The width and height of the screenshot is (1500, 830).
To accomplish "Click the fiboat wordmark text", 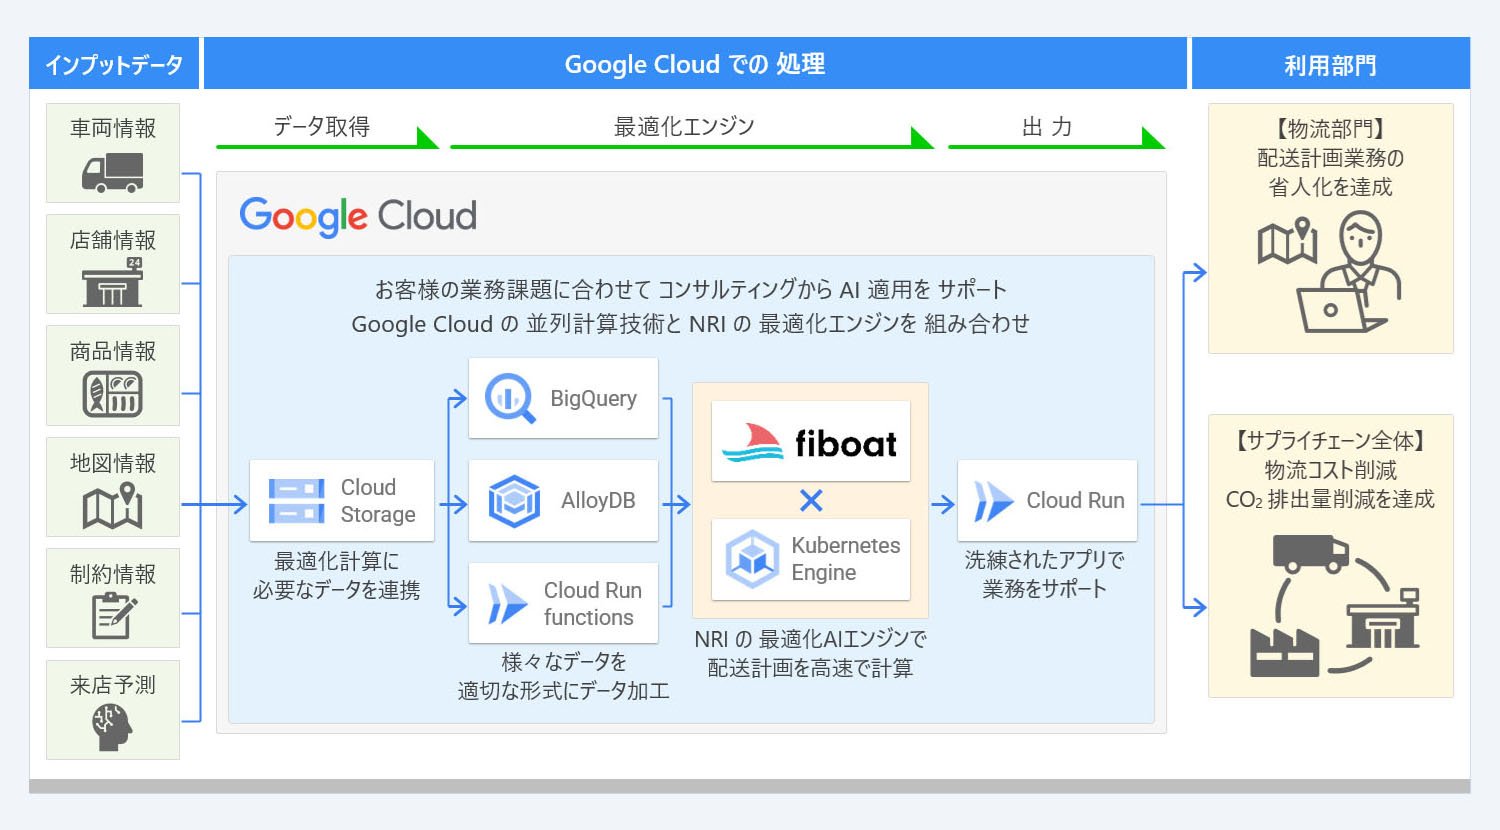I will [x=846, y=443].
